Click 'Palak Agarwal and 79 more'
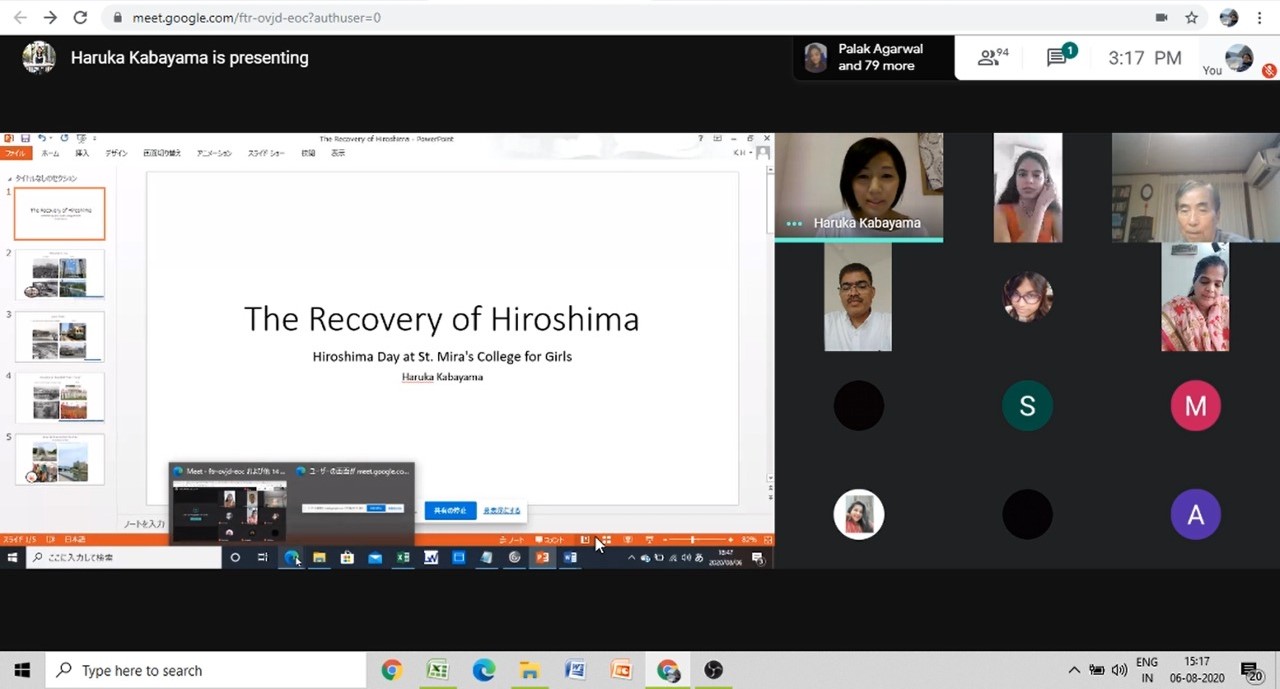This screenshot has height=689, width=1280. (x=873, y=57)
